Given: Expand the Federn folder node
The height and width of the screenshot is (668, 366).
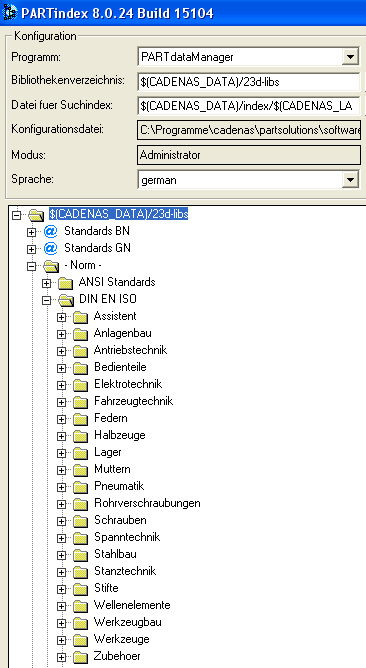Looking at the screenshot, I should (61, 419).
